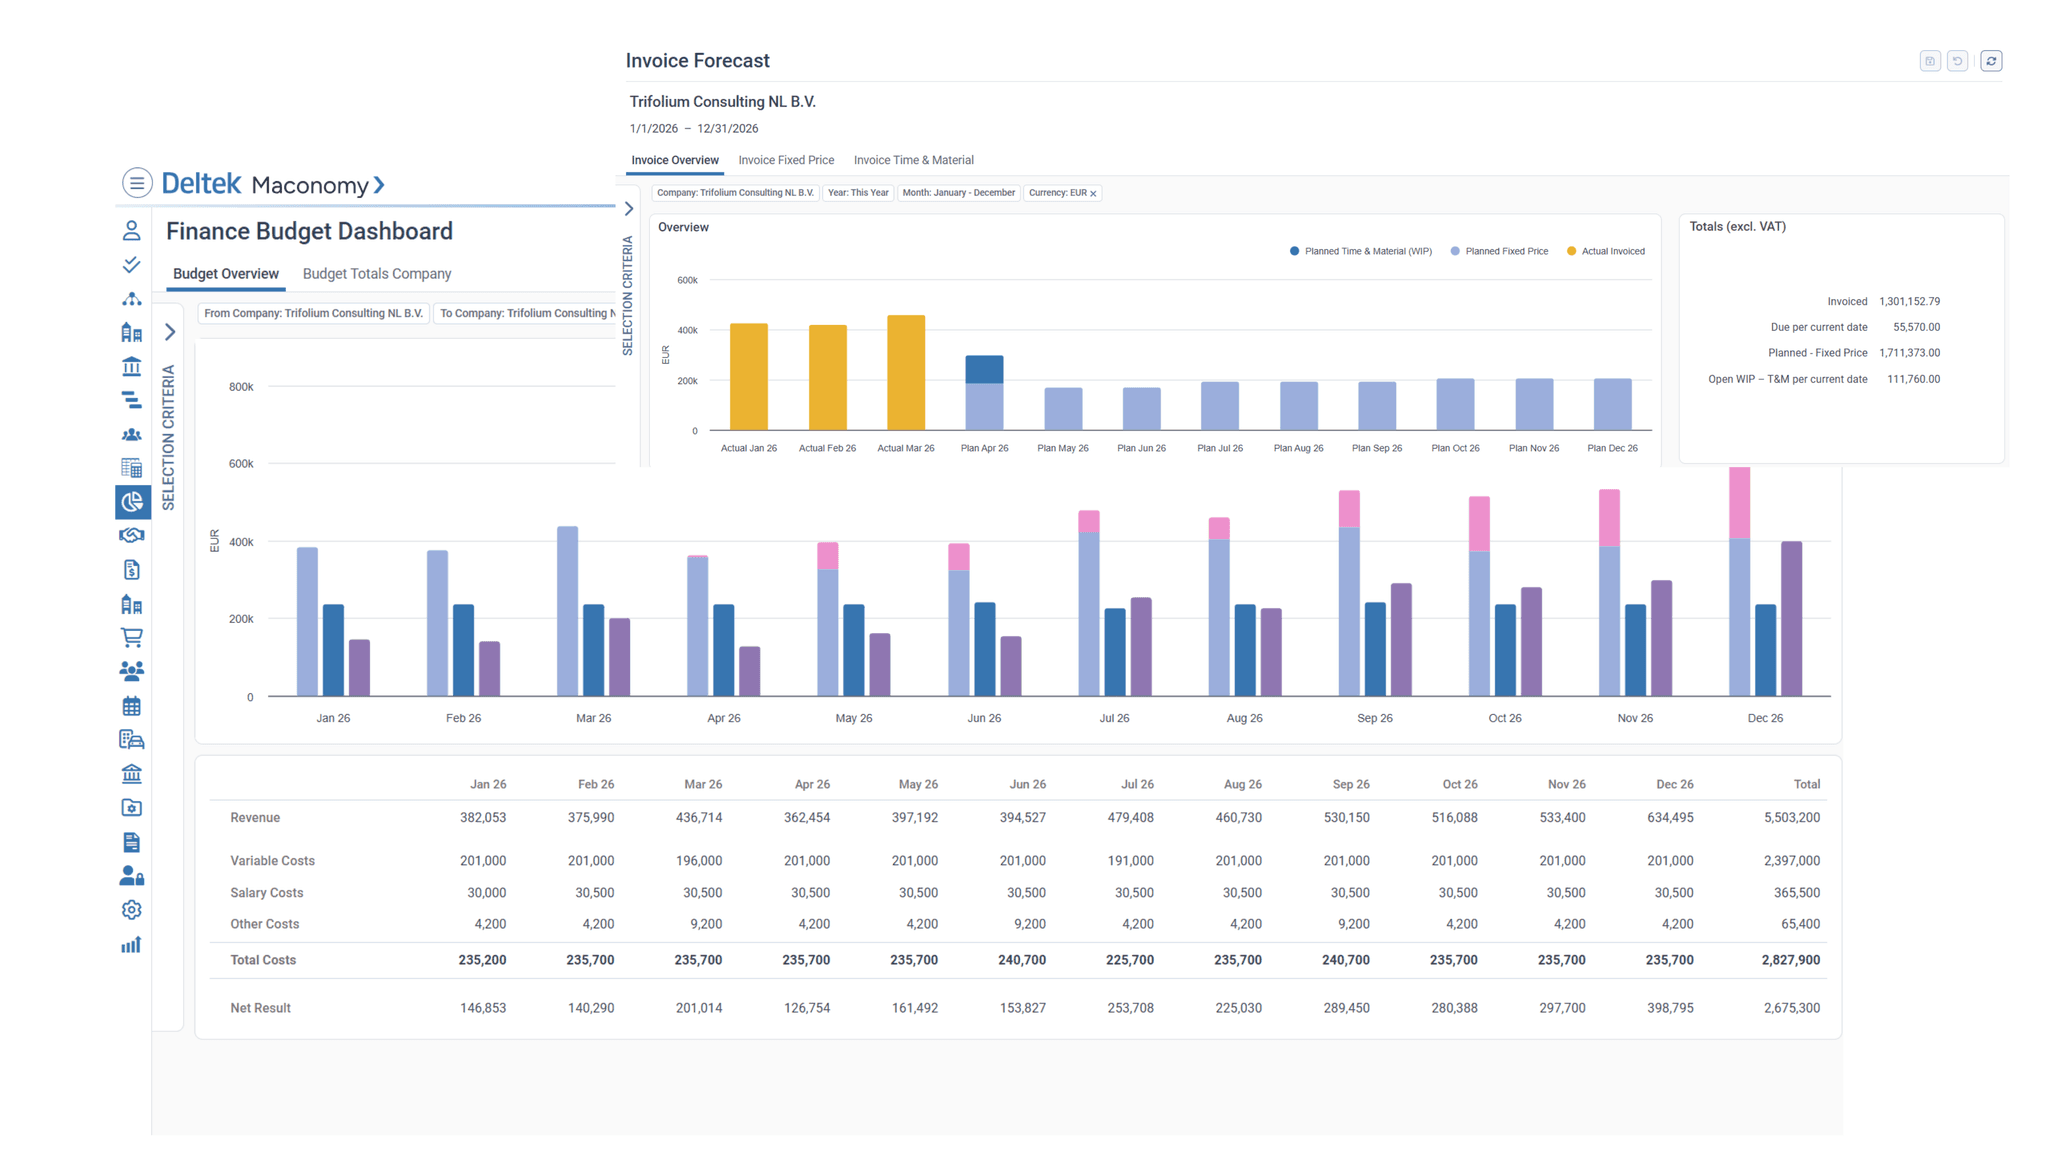Viewport: 2048px width, 1152px height.
Task: Click the settings gear sidebar icon
Action: [x=131, y=910]
